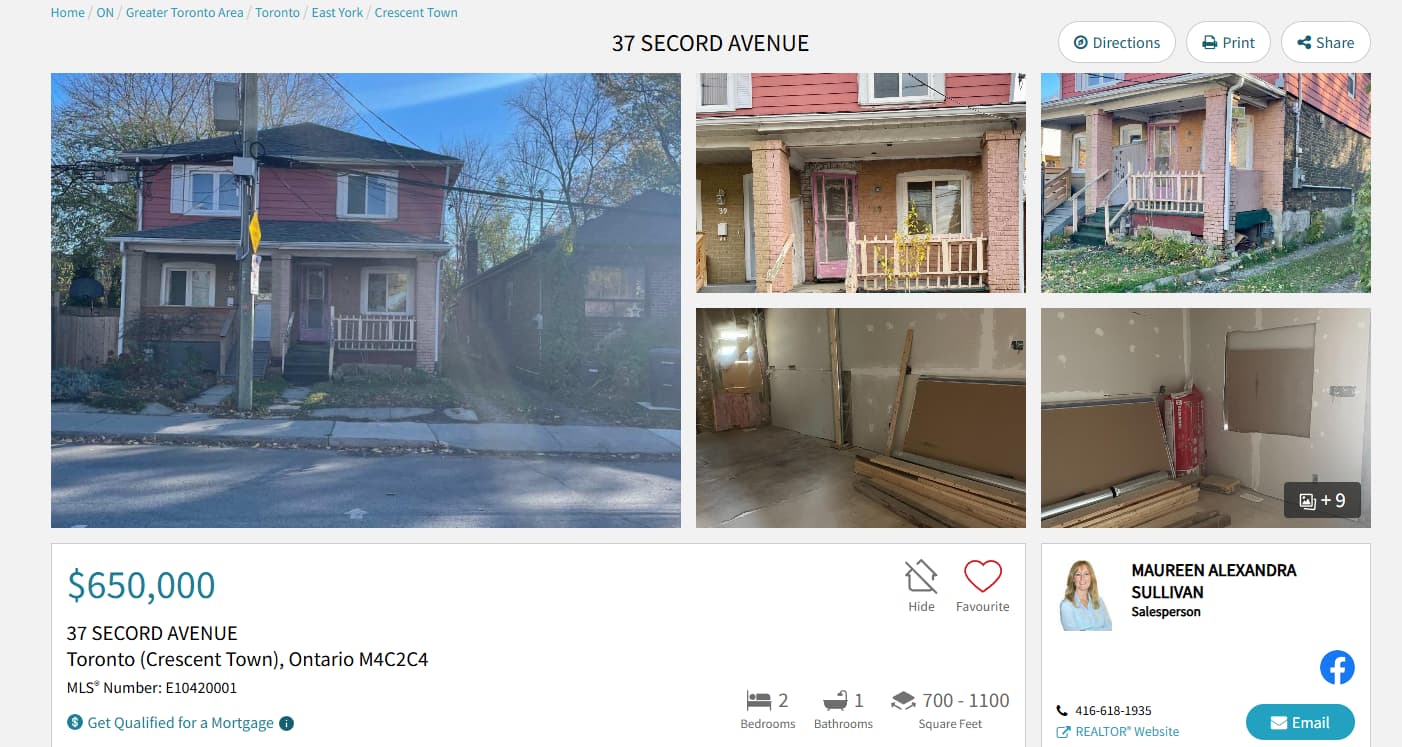Viewport: 1402px width, 747px height.
Task: Hide this listing with the Hide icon
Action: click(x=921, y=576)
